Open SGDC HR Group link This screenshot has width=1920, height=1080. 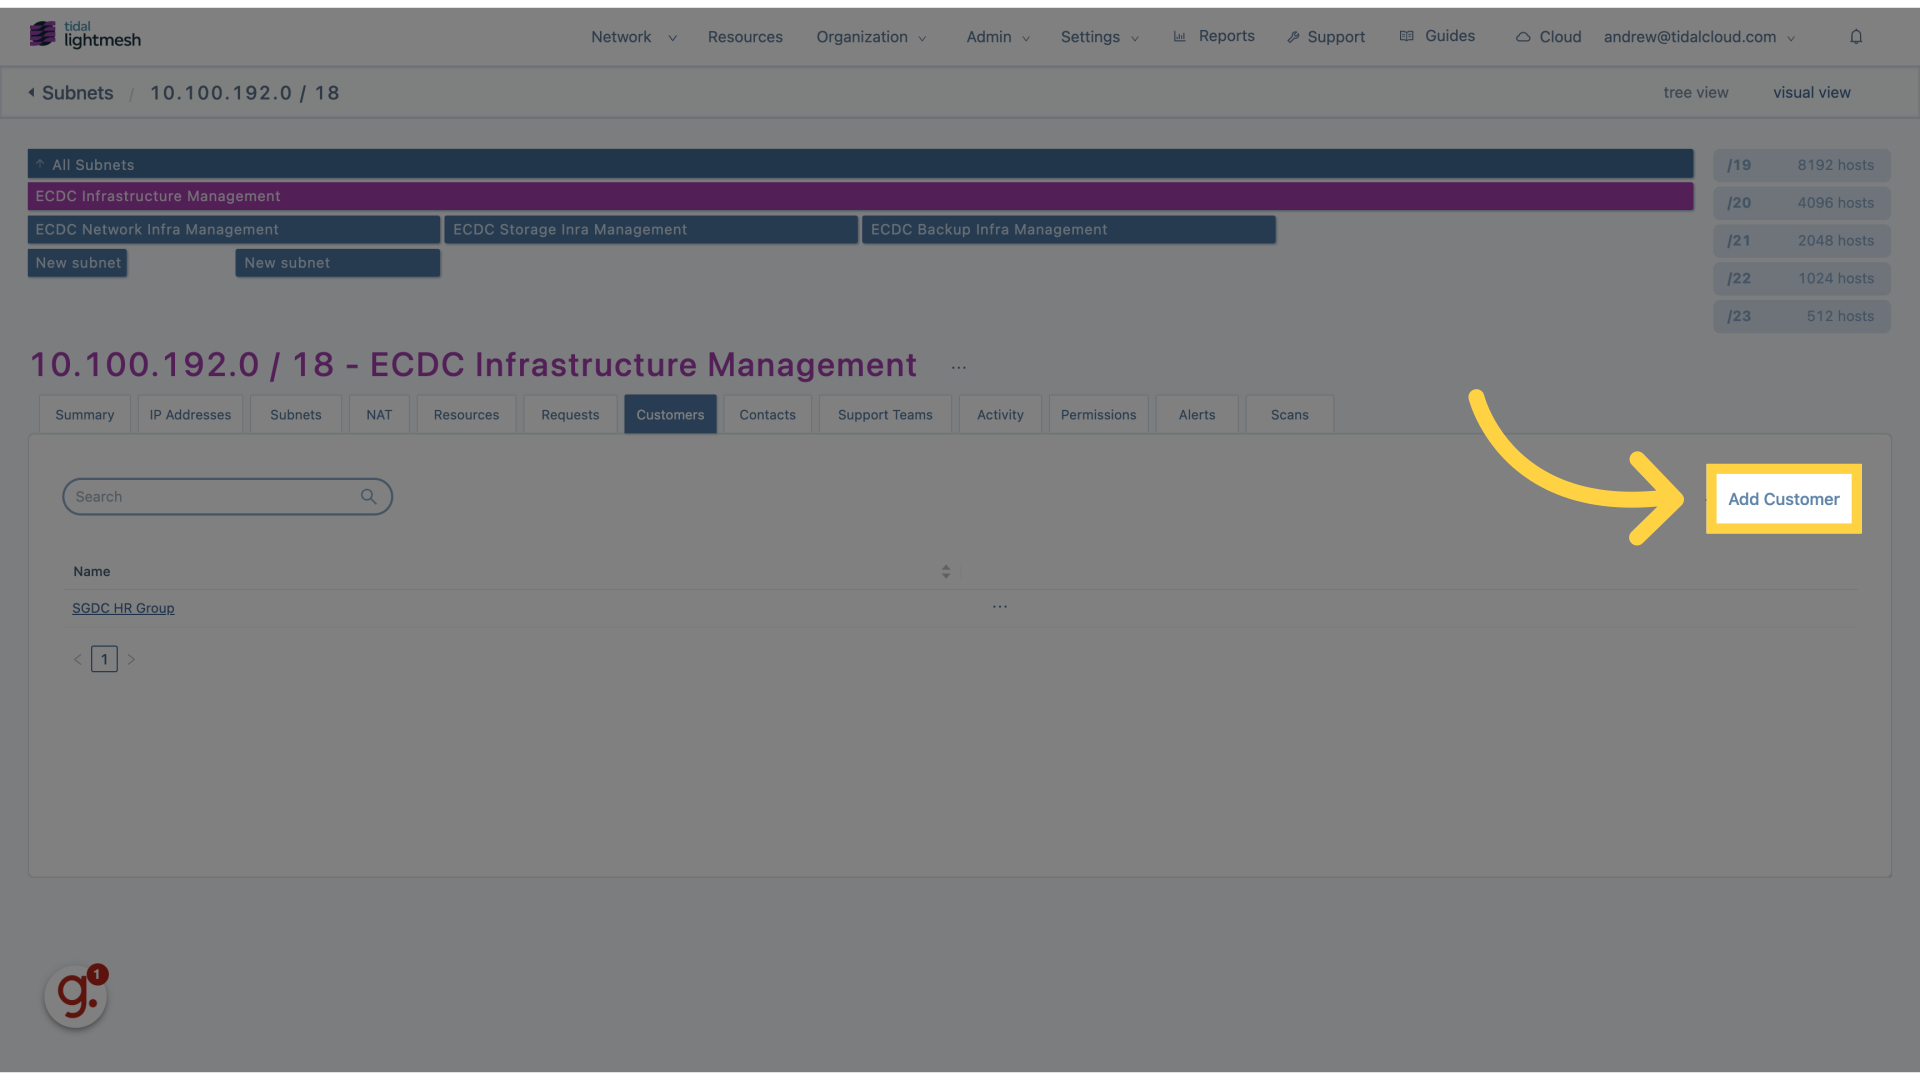coord(123,608)
